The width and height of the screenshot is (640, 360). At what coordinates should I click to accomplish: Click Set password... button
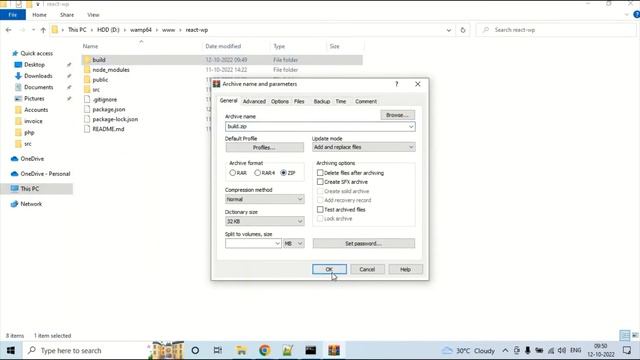tap(363, 243)
